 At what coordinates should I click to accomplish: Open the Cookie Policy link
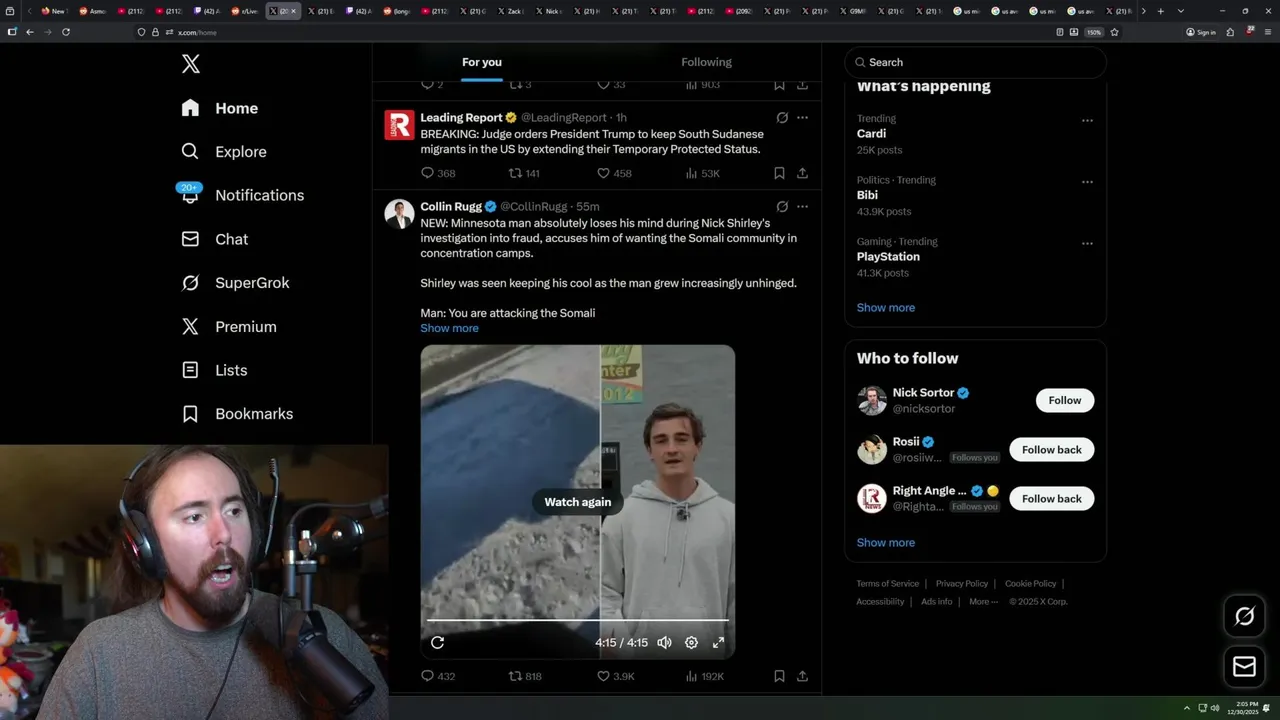1030,584
